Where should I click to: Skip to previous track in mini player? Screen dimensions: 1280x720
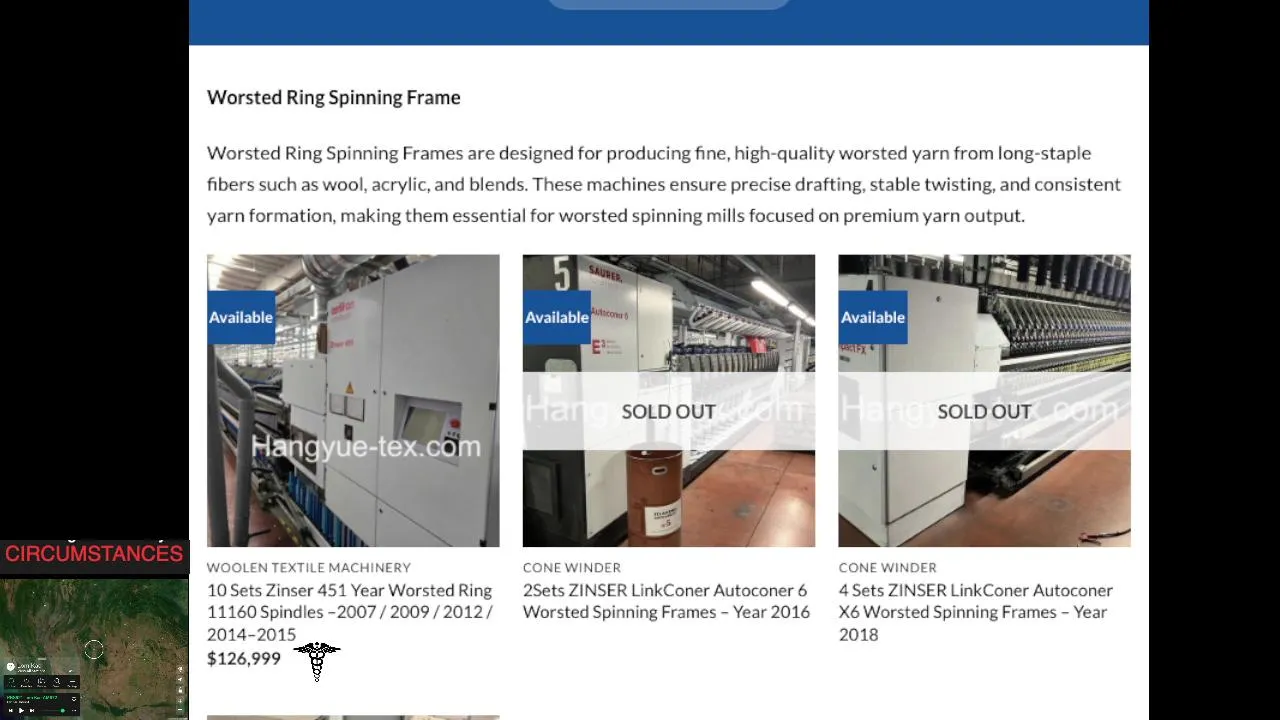[11, 711]
